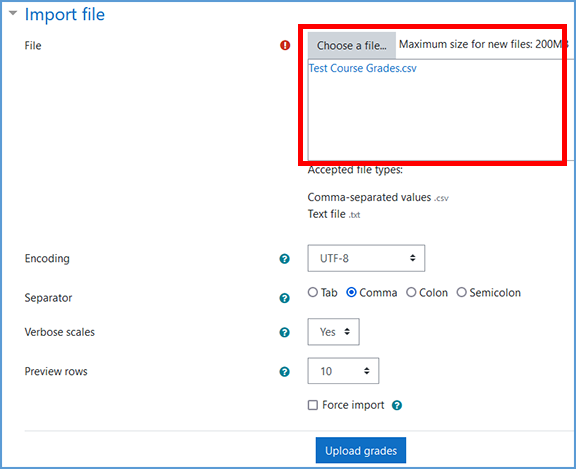Open the Preview rows dropdown showing 10

343,371
